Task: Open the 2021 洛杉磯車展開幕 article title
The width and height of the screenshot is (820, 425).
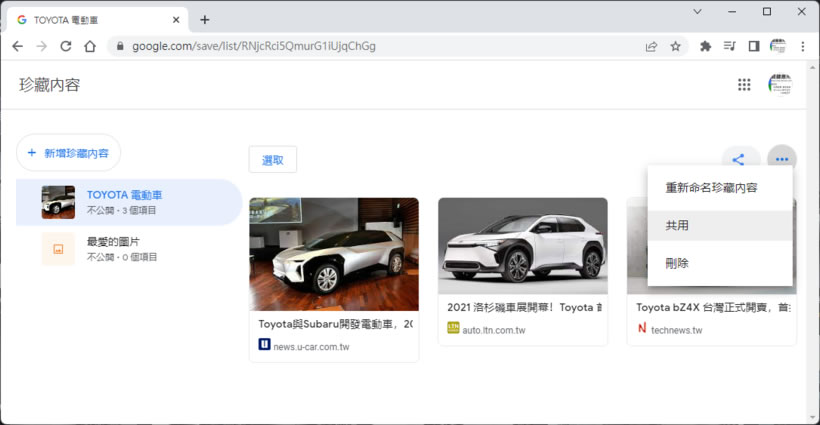Action: click(x=524, y=307)
